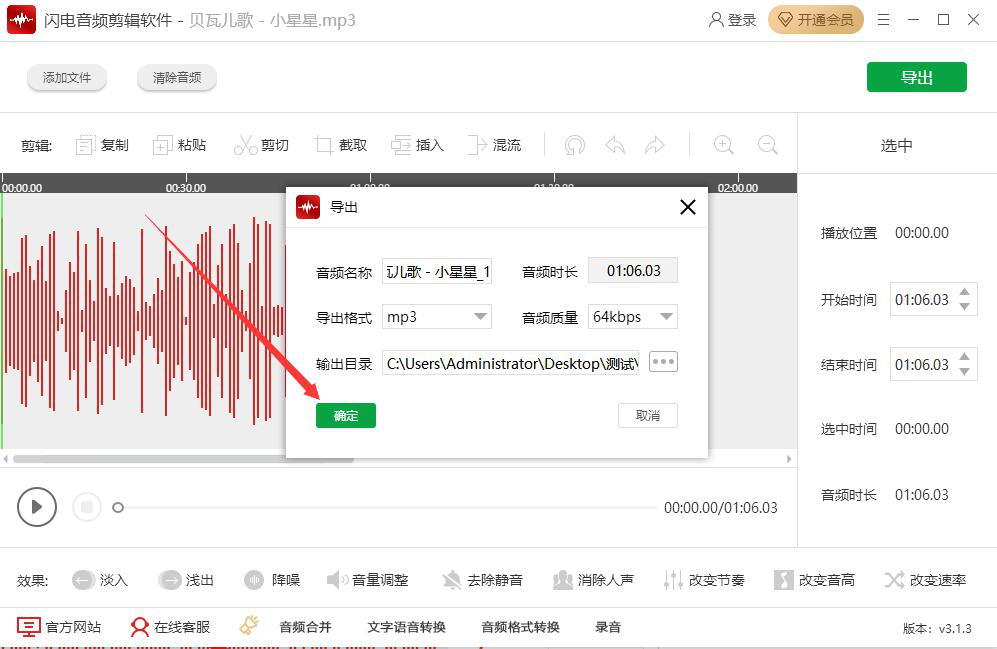Open Volume Adjustment (音量调整)

click(368, 580)
